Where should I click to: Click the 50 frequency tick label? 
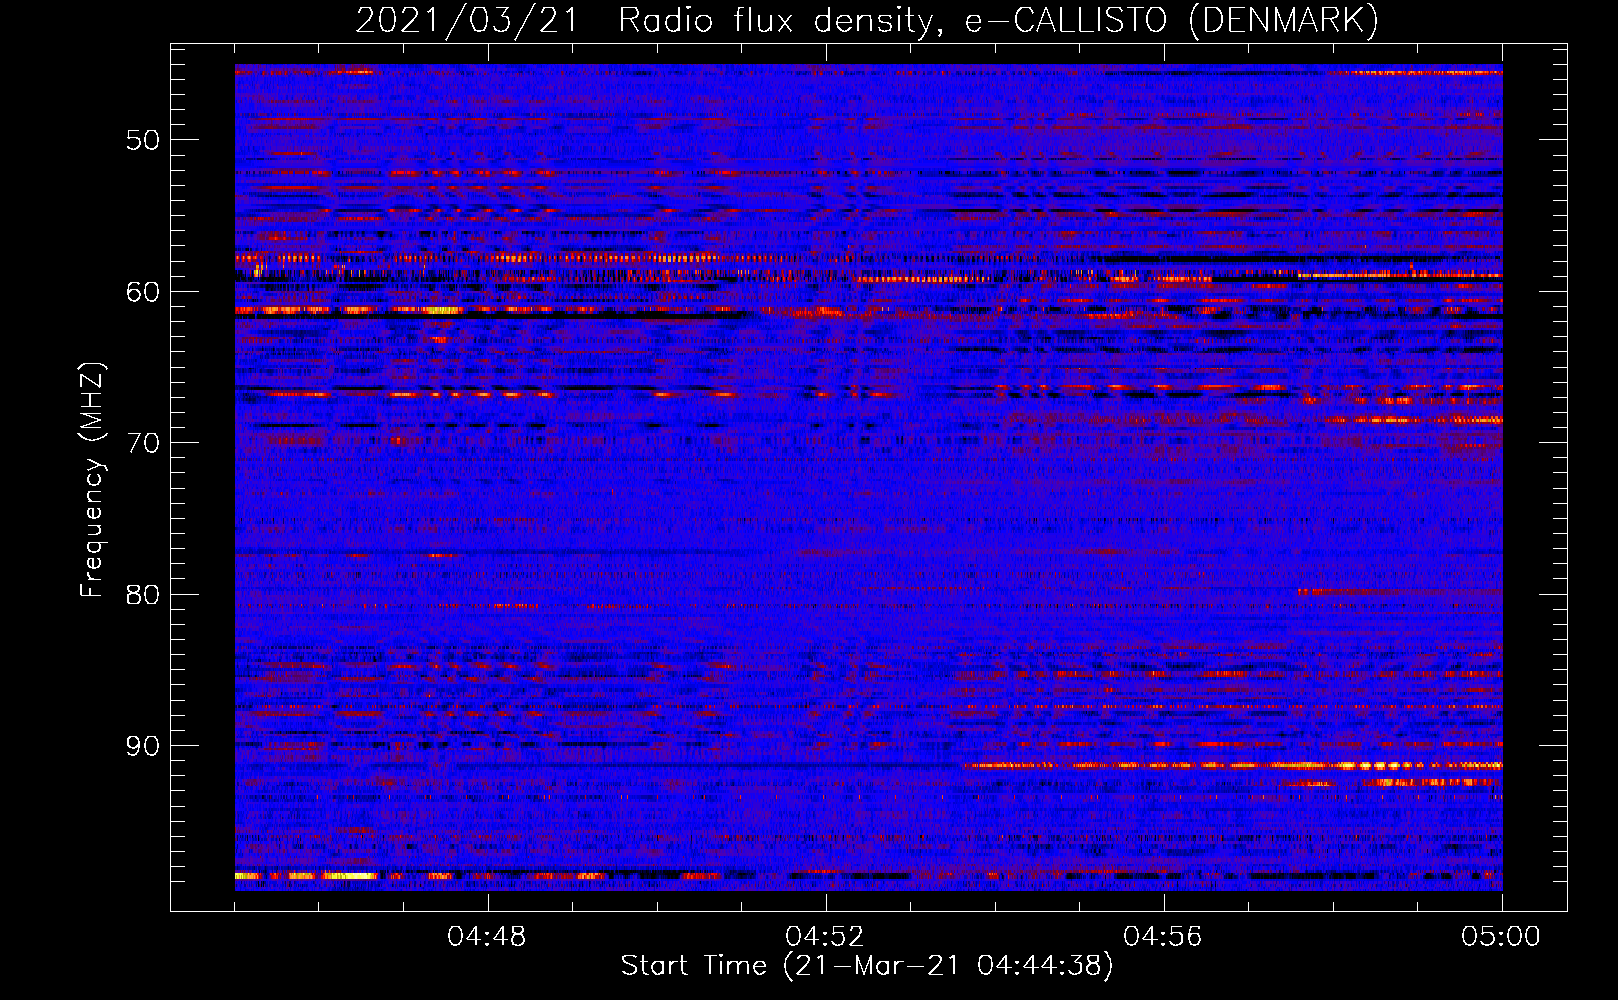(x=143, y=140)
